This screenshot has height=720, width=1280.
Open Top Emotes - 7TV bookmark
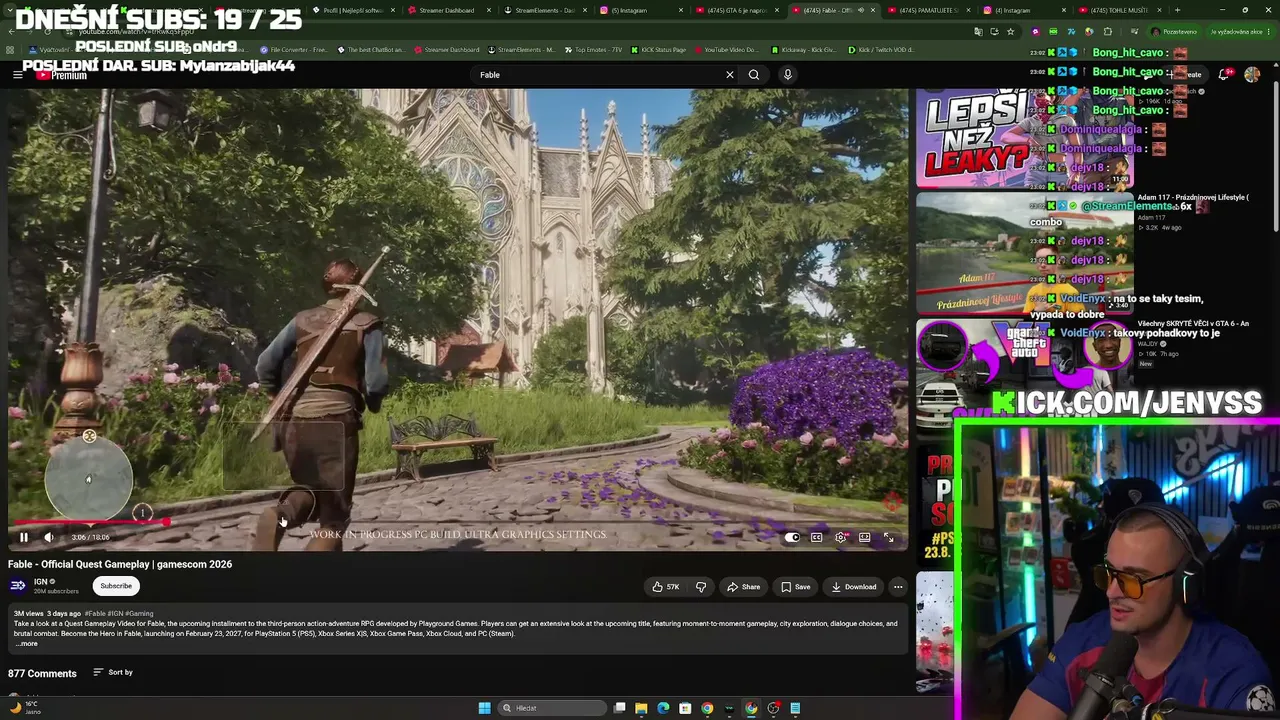click(593, 50)
